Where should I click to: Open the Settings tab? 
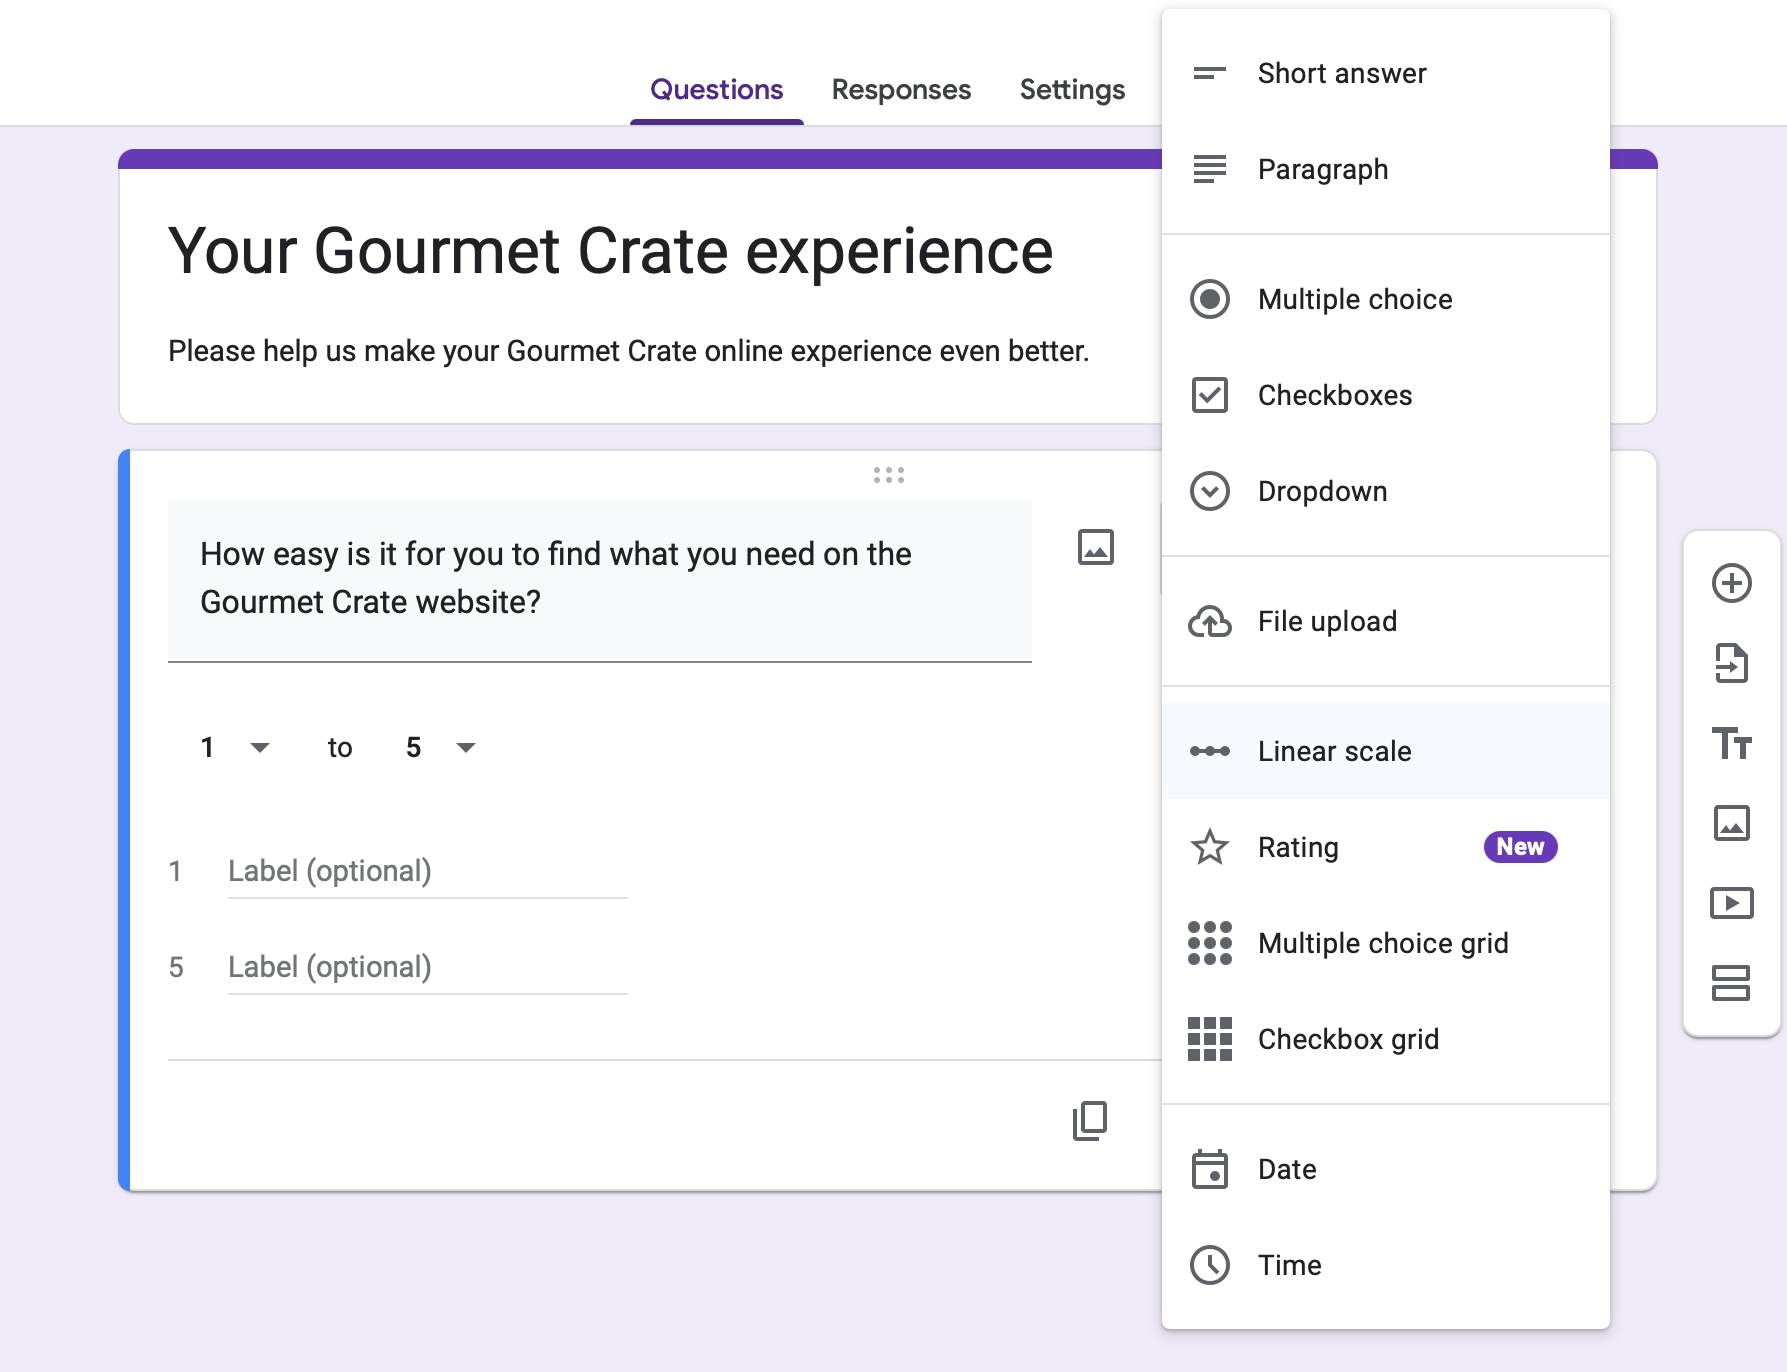[x=1072, y=89]
